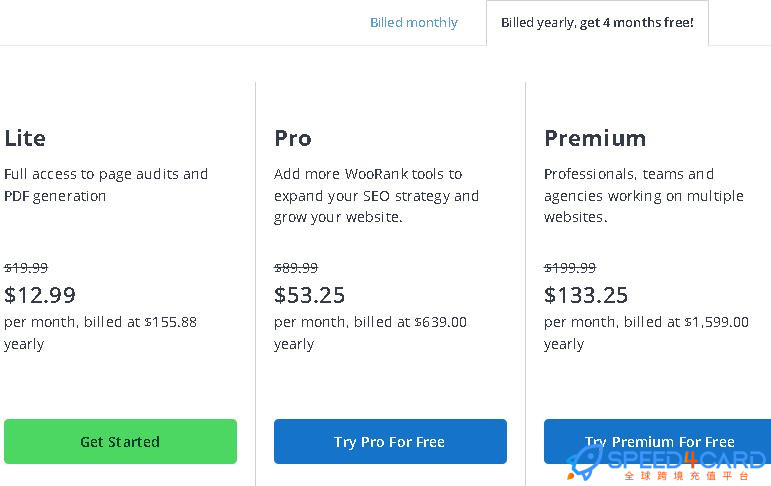Click the crossed-out $19.99 price
The width and height of the screenshot is (771, 486).
[26, 268]
